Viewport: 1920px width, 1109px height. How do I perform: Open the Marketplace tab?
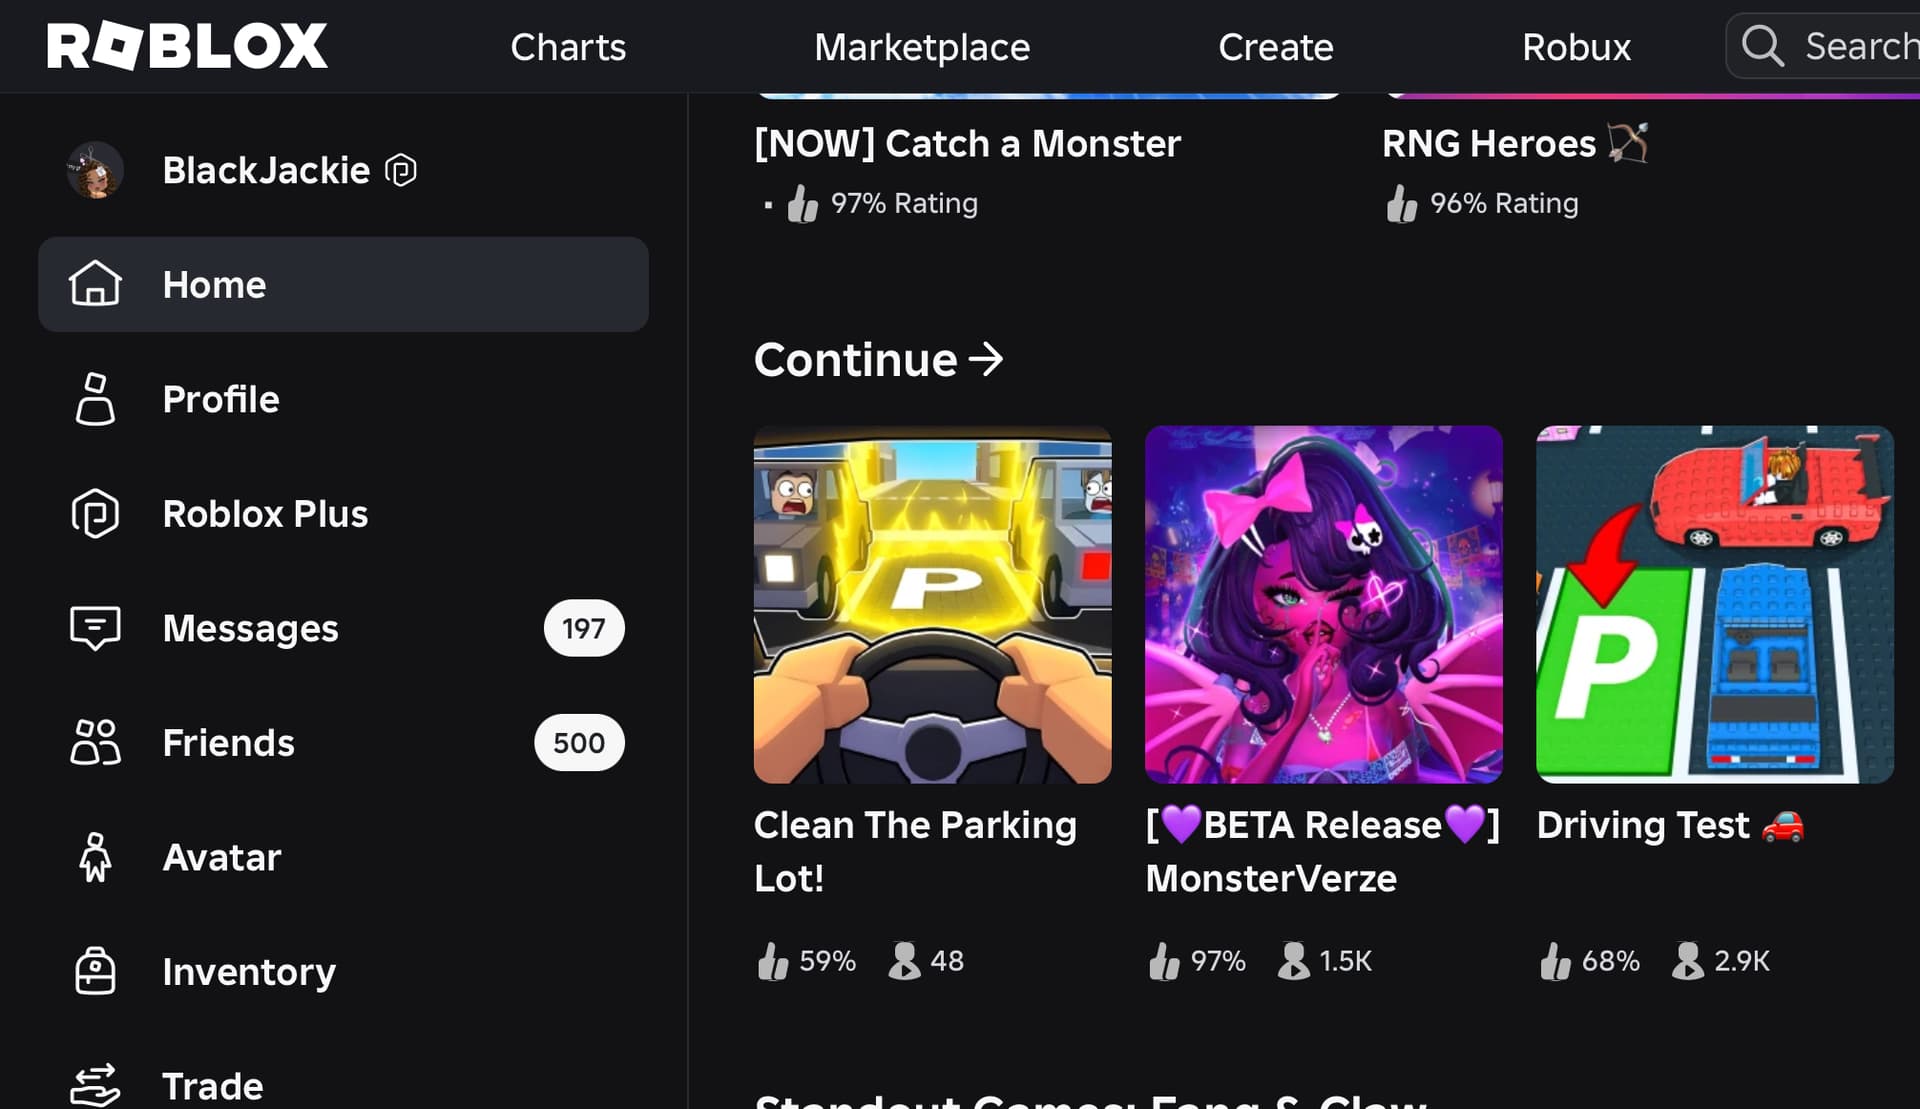click(922, 47)
